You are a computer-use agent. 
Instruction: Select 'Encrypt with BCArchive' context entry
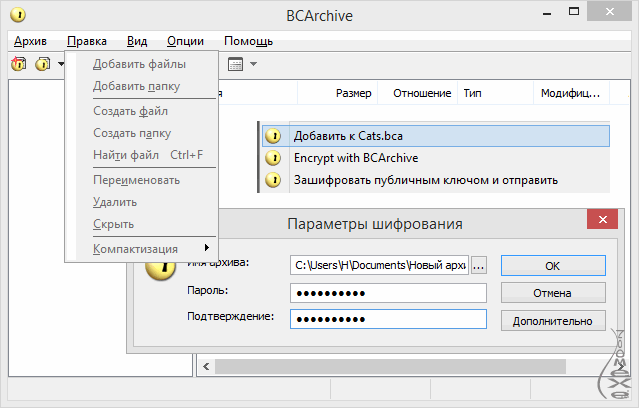point(355,158)
